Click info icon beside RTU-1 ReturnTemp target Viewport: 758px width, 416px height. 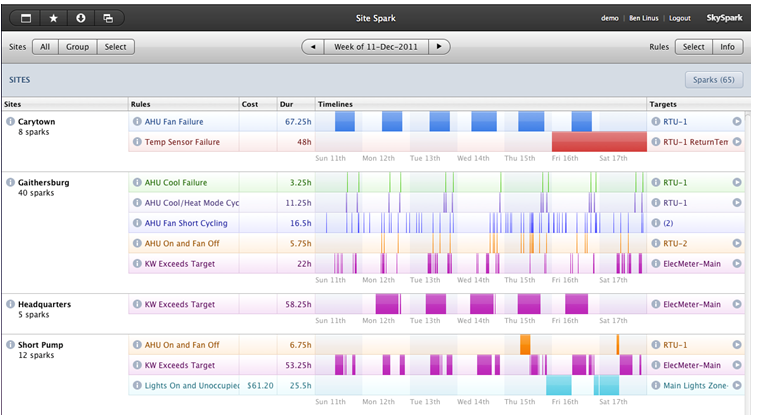(656, 142)
